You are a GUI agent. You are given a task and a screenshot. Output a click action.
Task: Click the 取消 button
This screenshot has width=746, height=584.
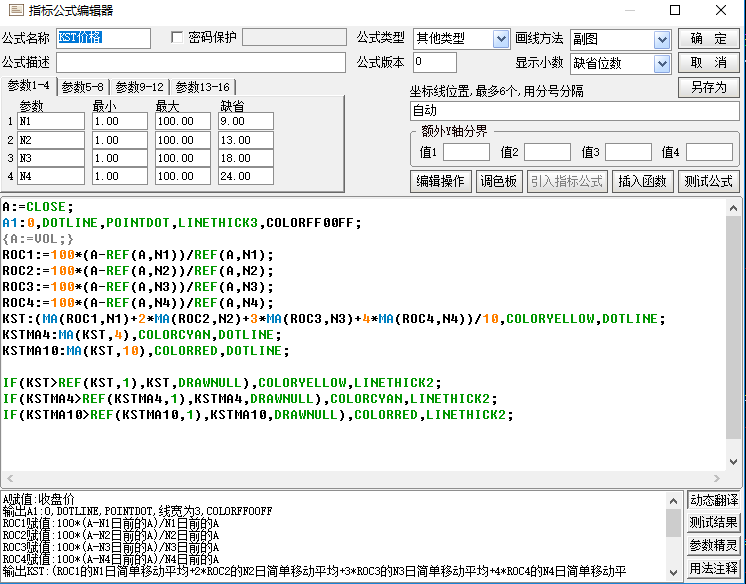click(708, 63)
